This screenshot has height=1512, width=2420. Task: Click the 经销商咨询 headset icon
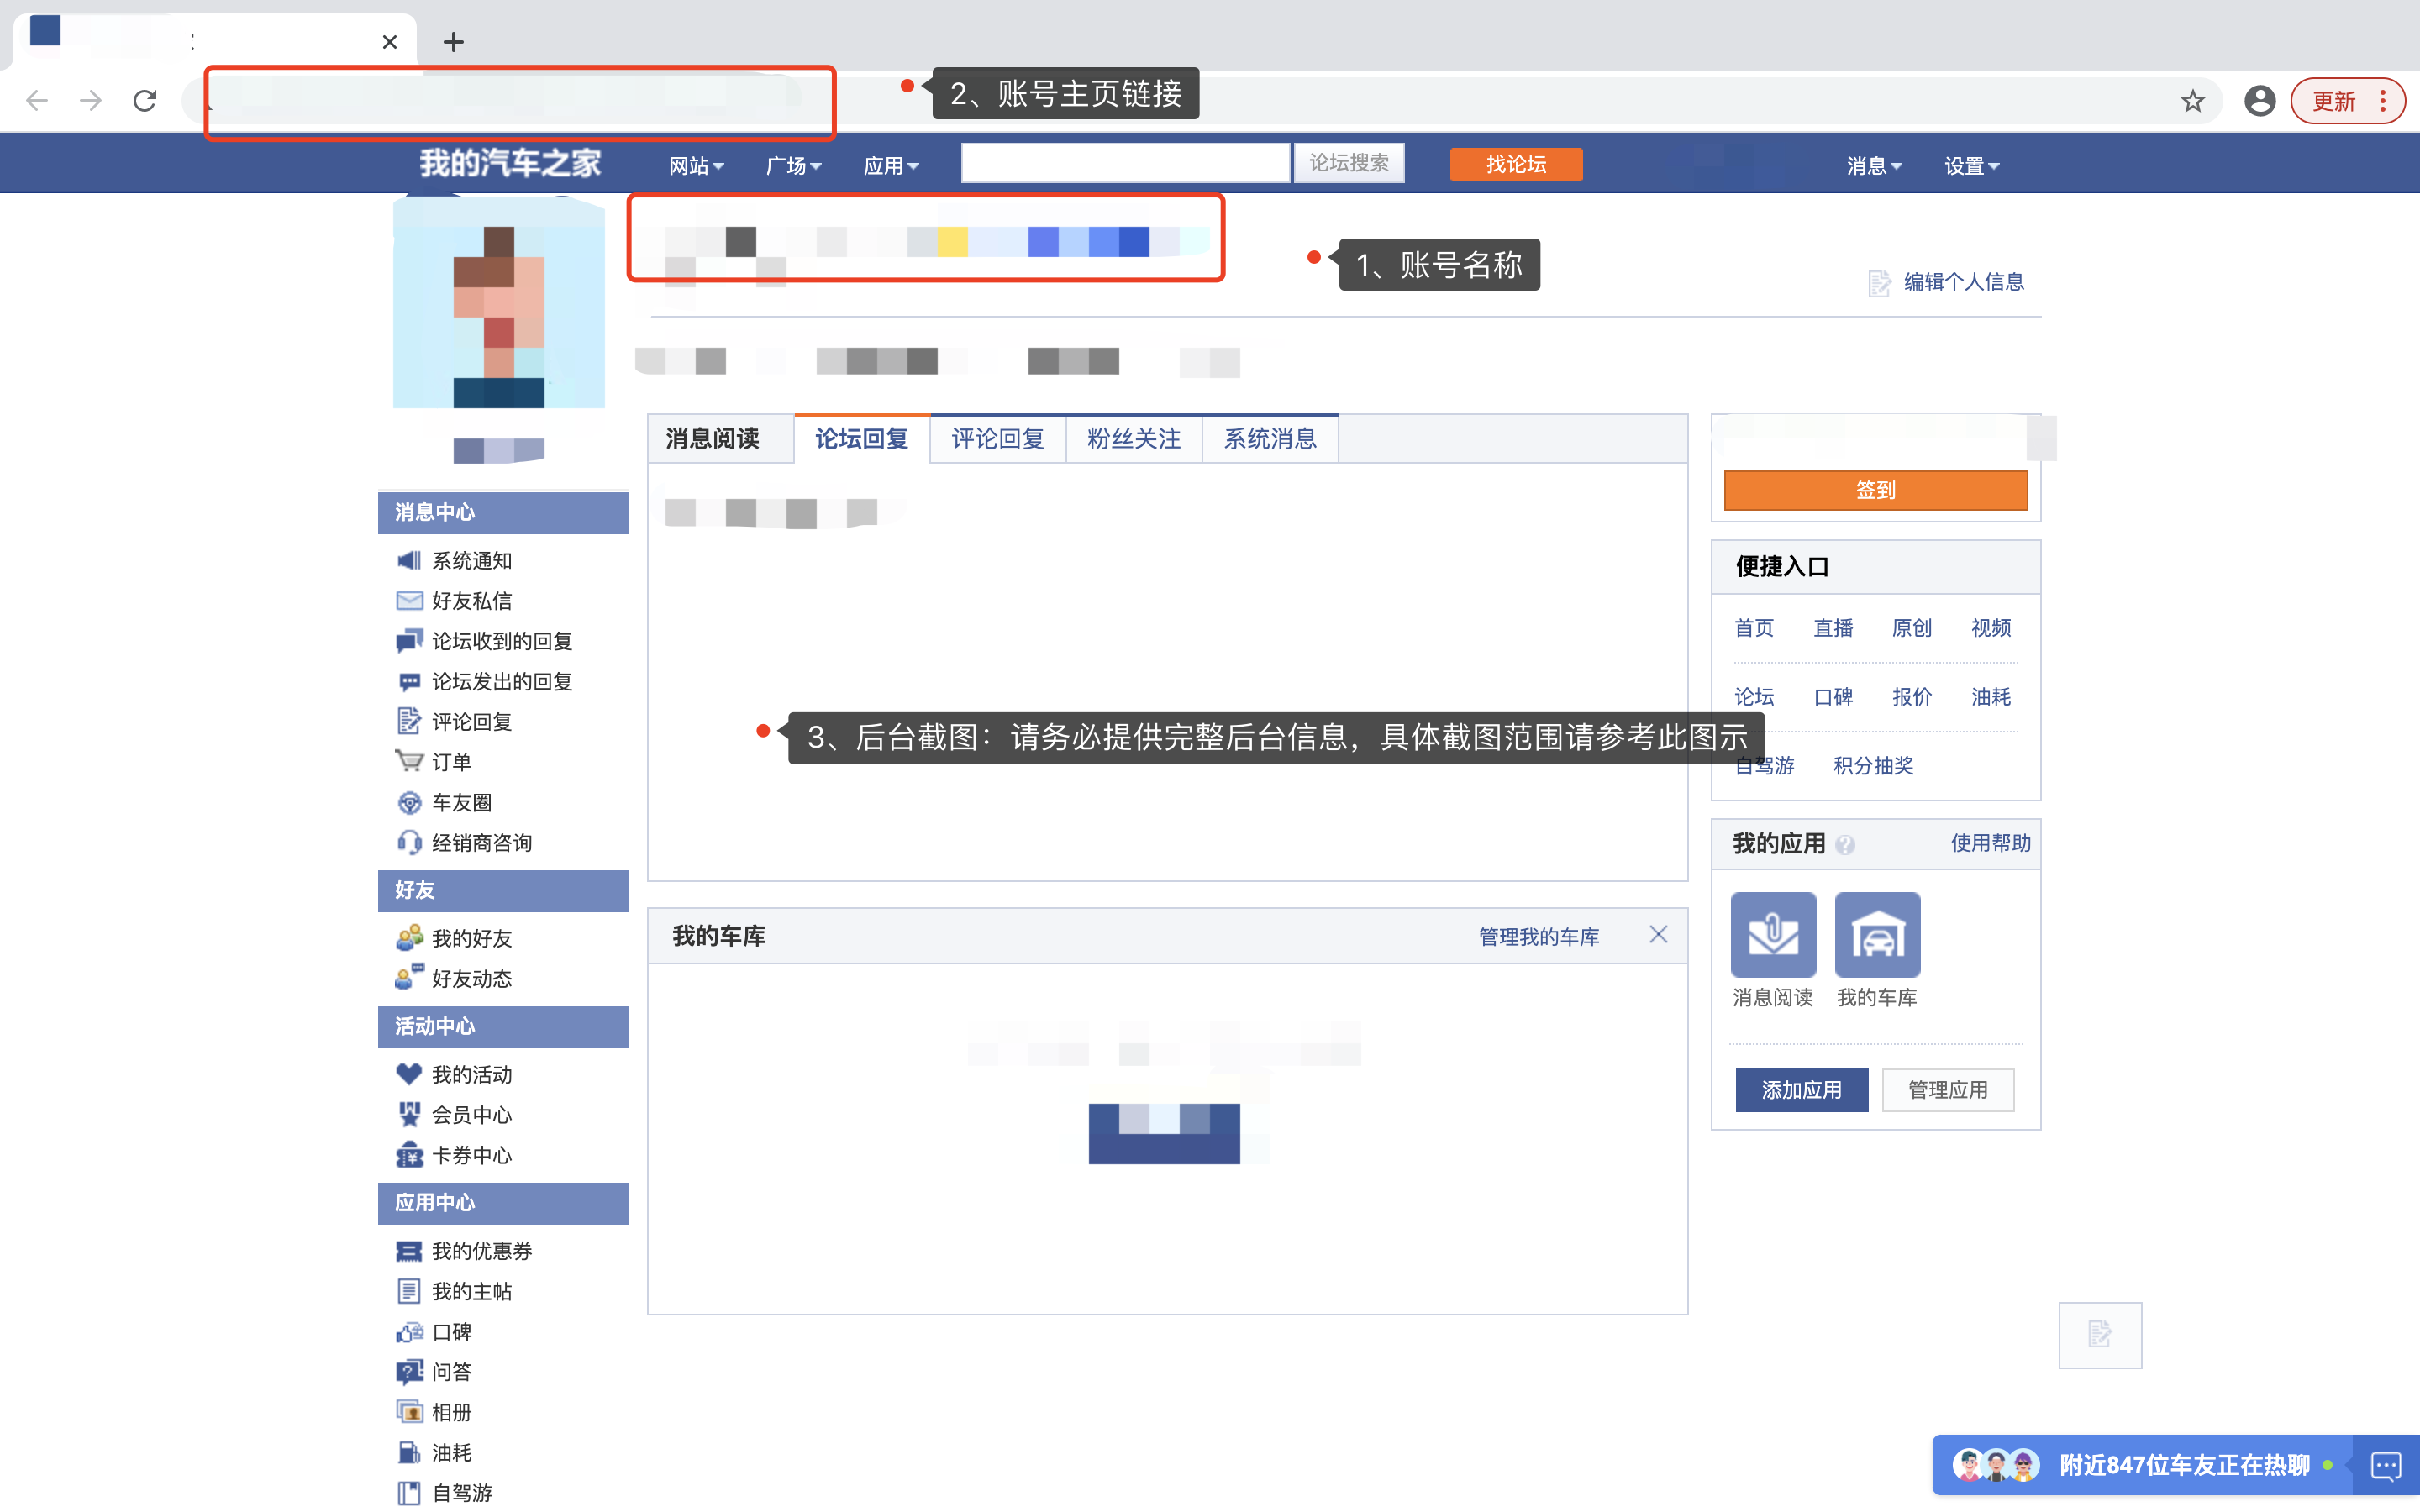(x=409, y=842)
